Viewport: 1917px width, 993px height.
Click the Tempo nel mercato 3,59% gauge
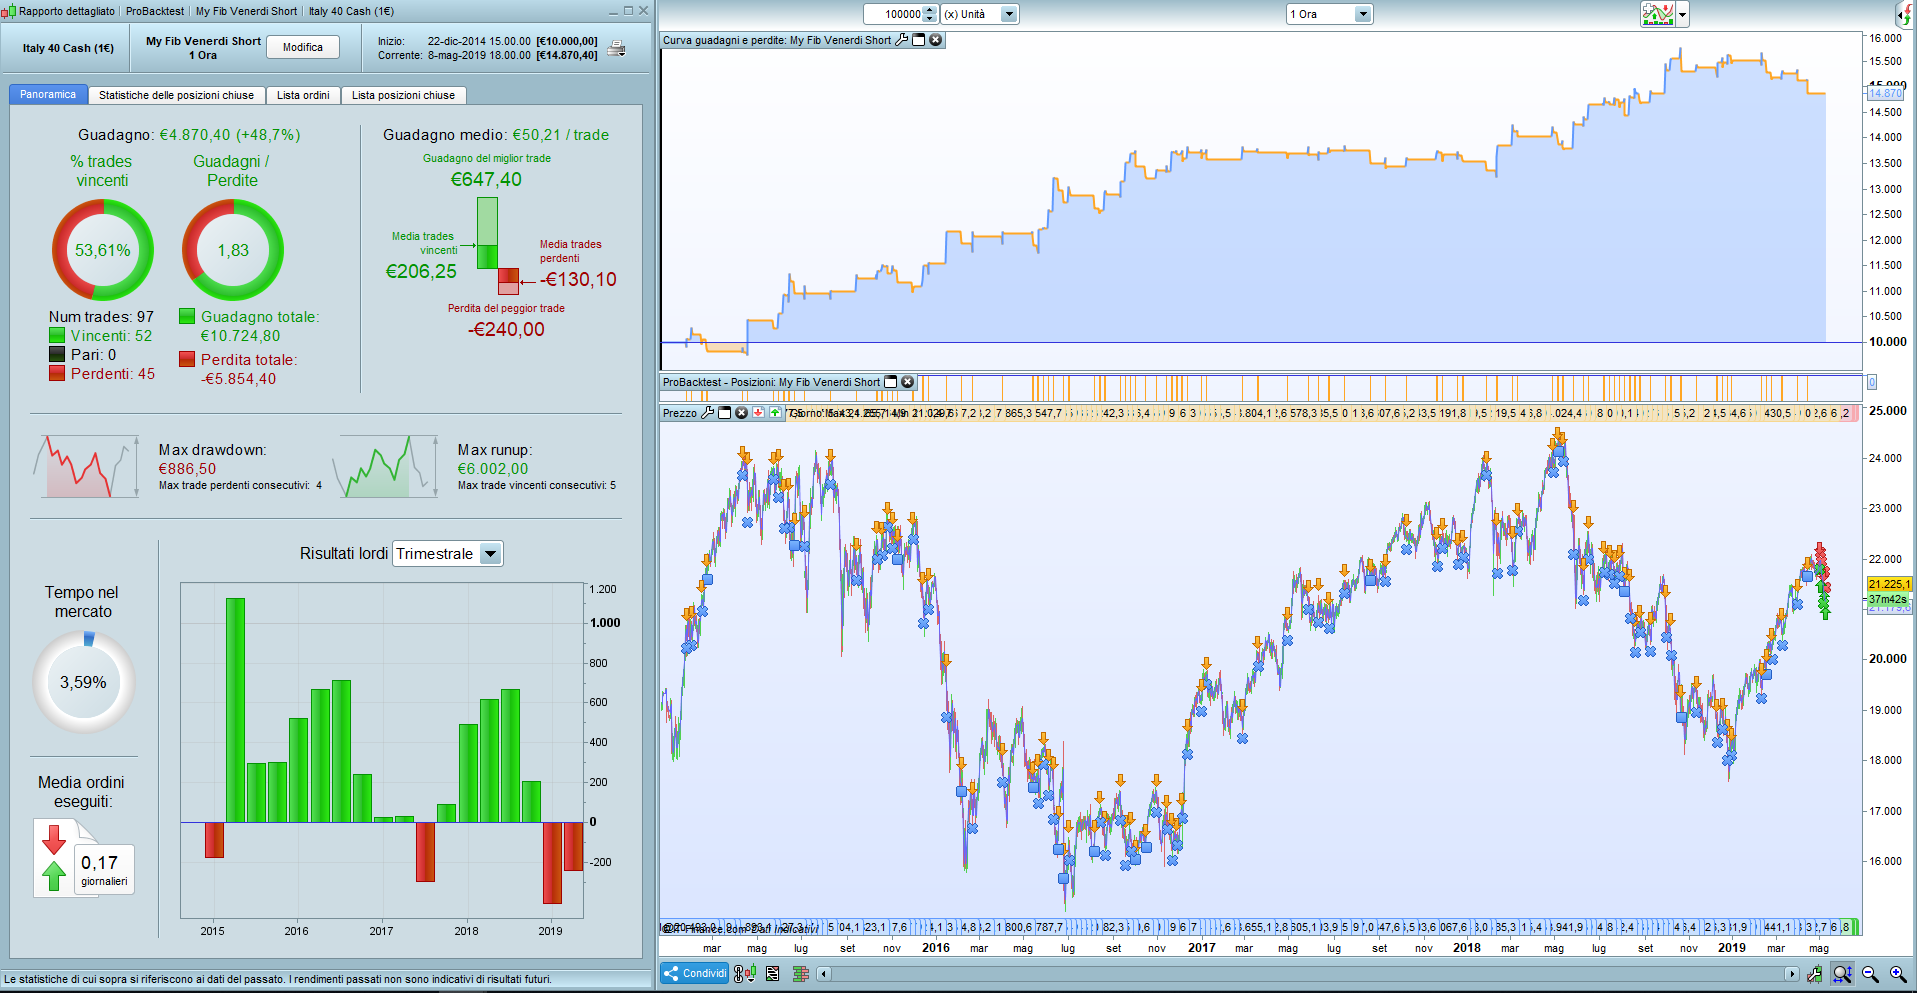(x=83, y=682)
